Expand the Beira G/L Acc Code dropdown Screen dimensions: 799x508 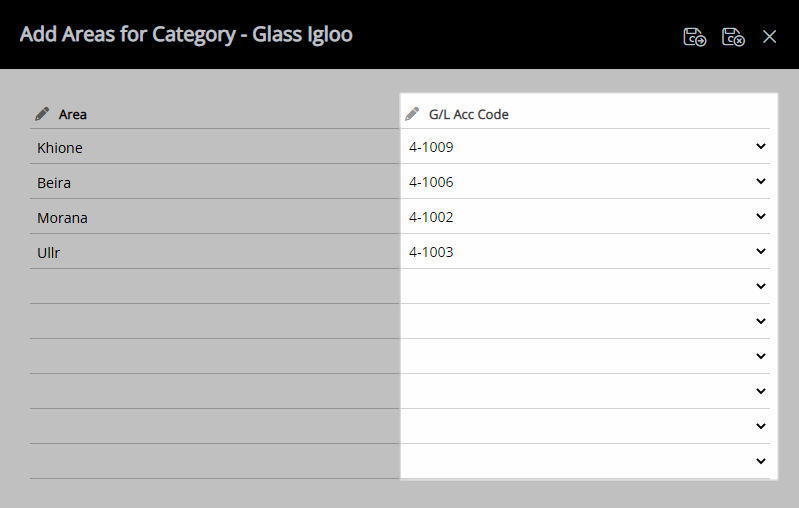(761, 181)
